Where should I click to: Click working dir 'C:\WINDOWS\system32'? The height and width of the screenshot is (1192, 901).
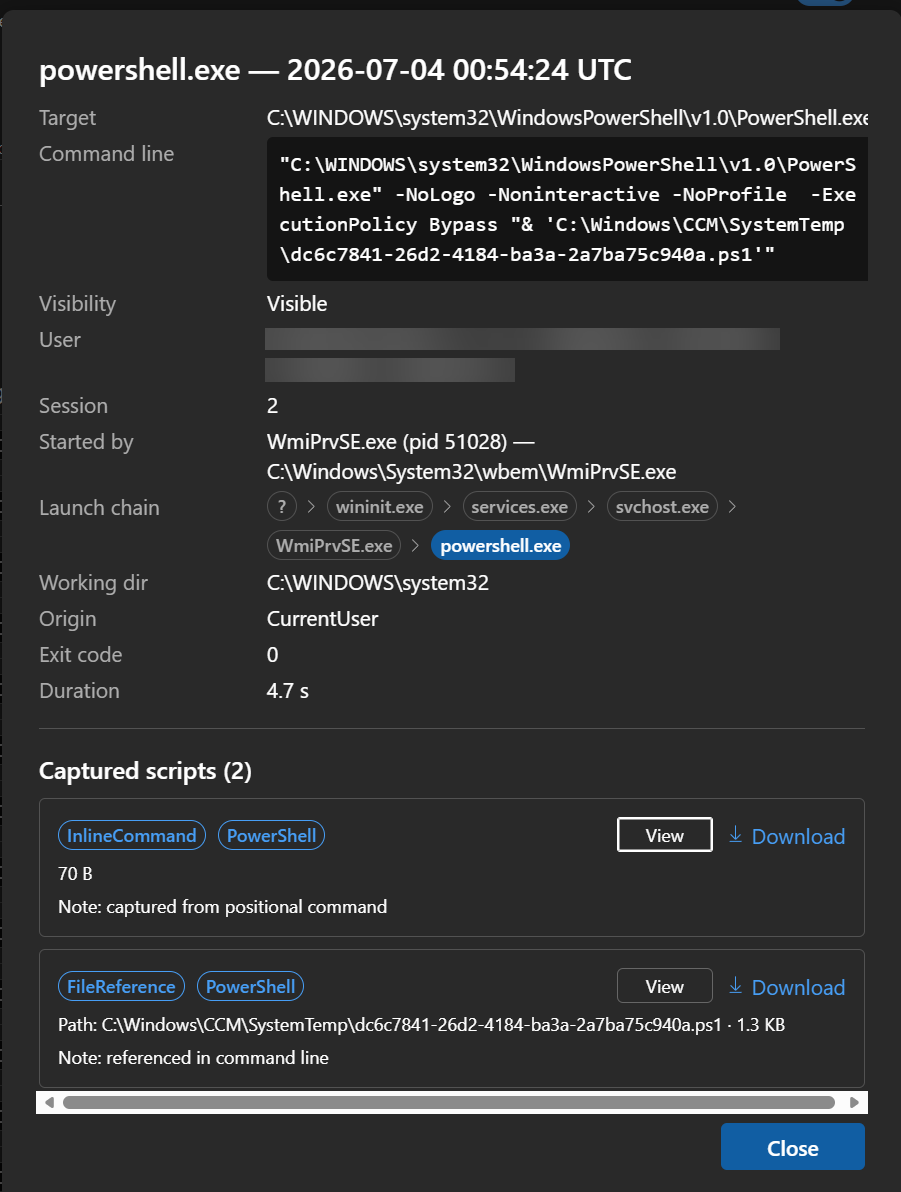click(x=378, y=582)
